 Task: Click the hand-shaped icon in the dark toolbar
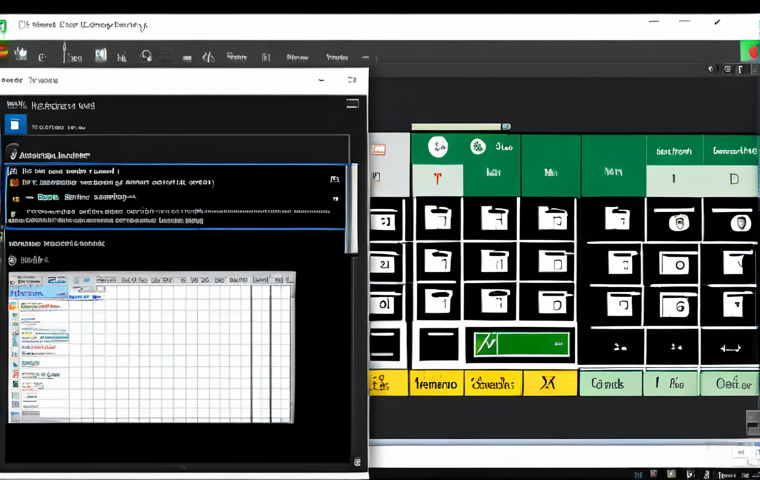[20, 53]
